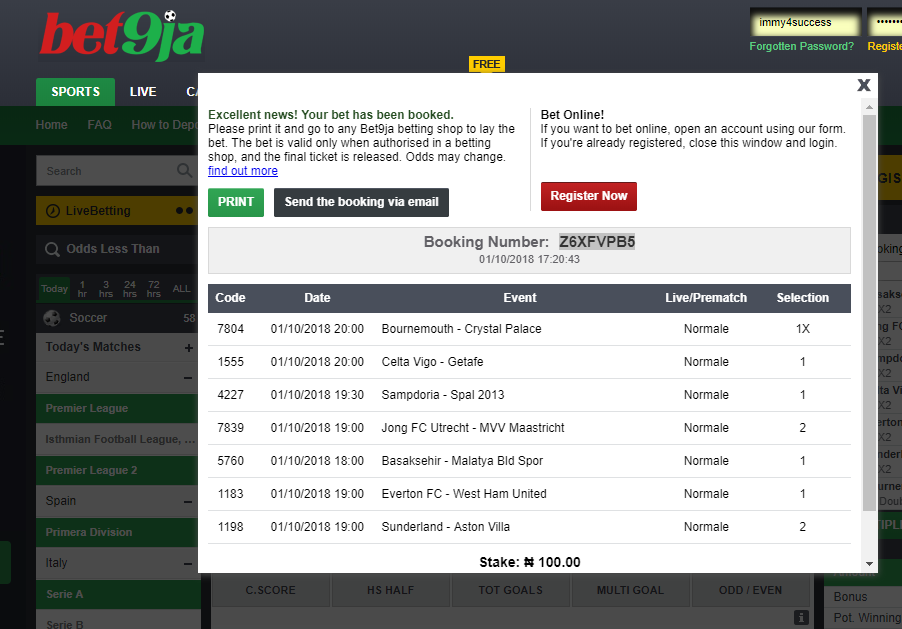The height and width of the screenshot is (629, 902).
Task: Click the Code column header
Action: [230, 298]
